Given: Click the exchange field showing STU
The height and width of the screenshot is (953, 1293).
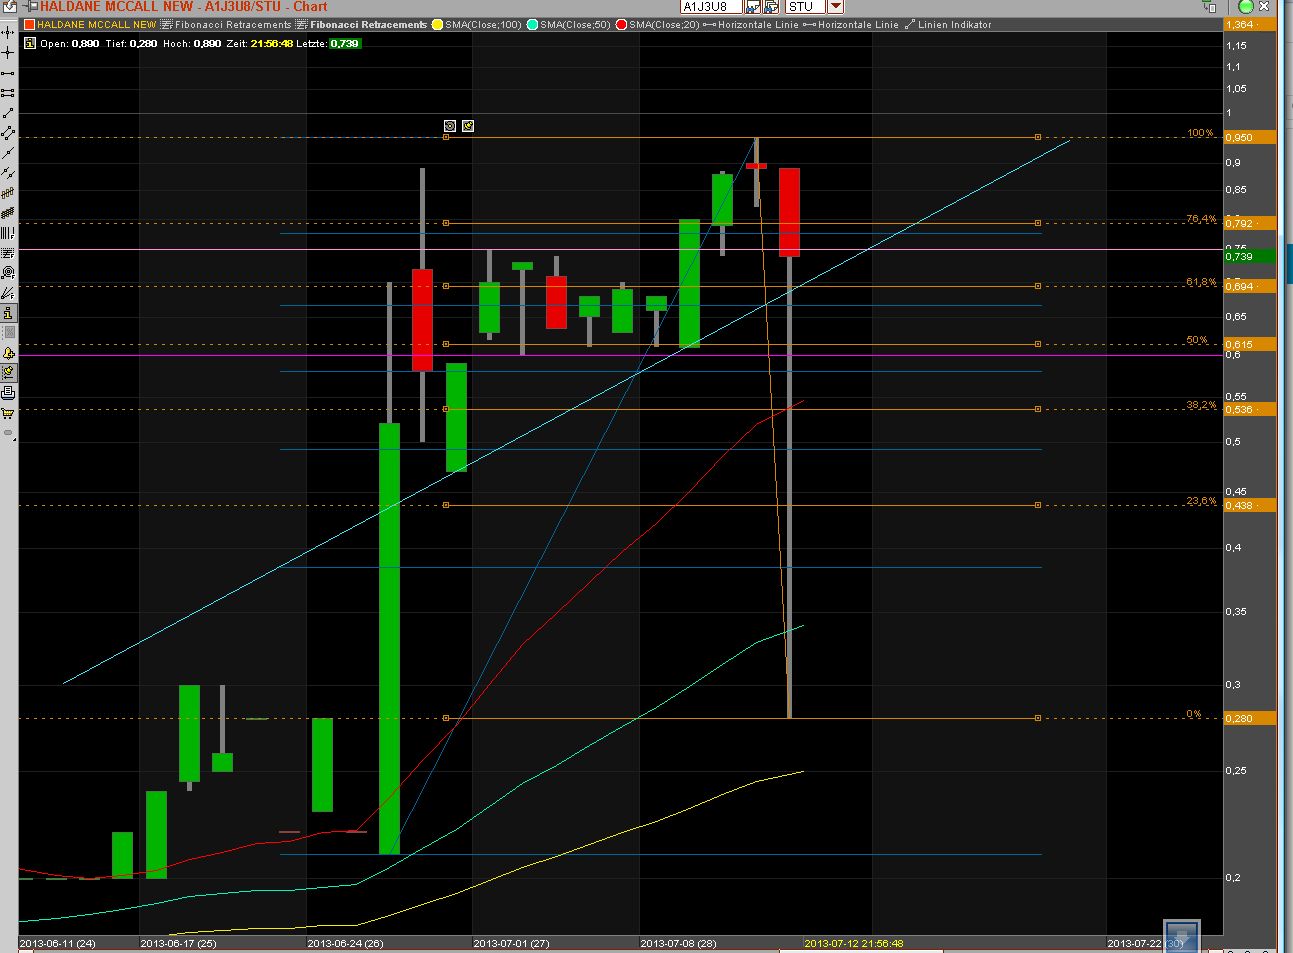Looking at the screenshot, I should coord(806,6).
